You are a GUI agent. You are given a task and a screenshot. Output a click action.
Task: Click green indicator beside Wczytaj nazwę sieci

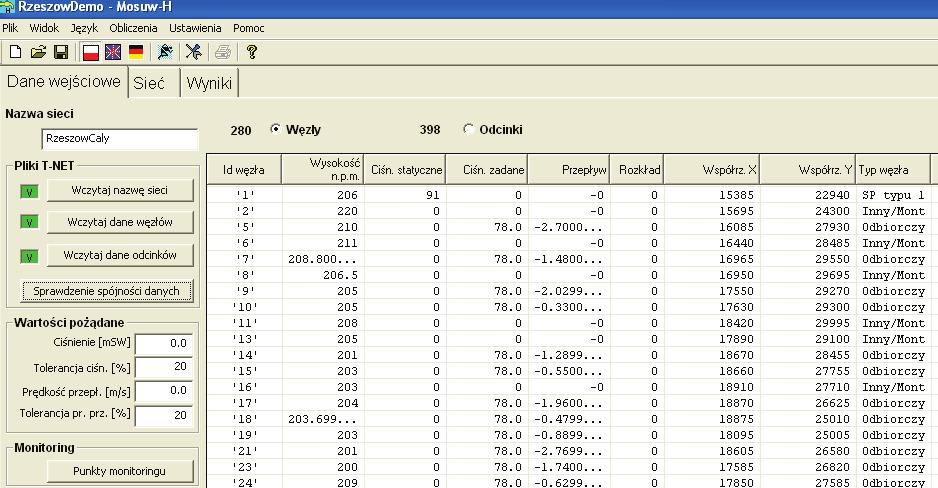(29, 191)
